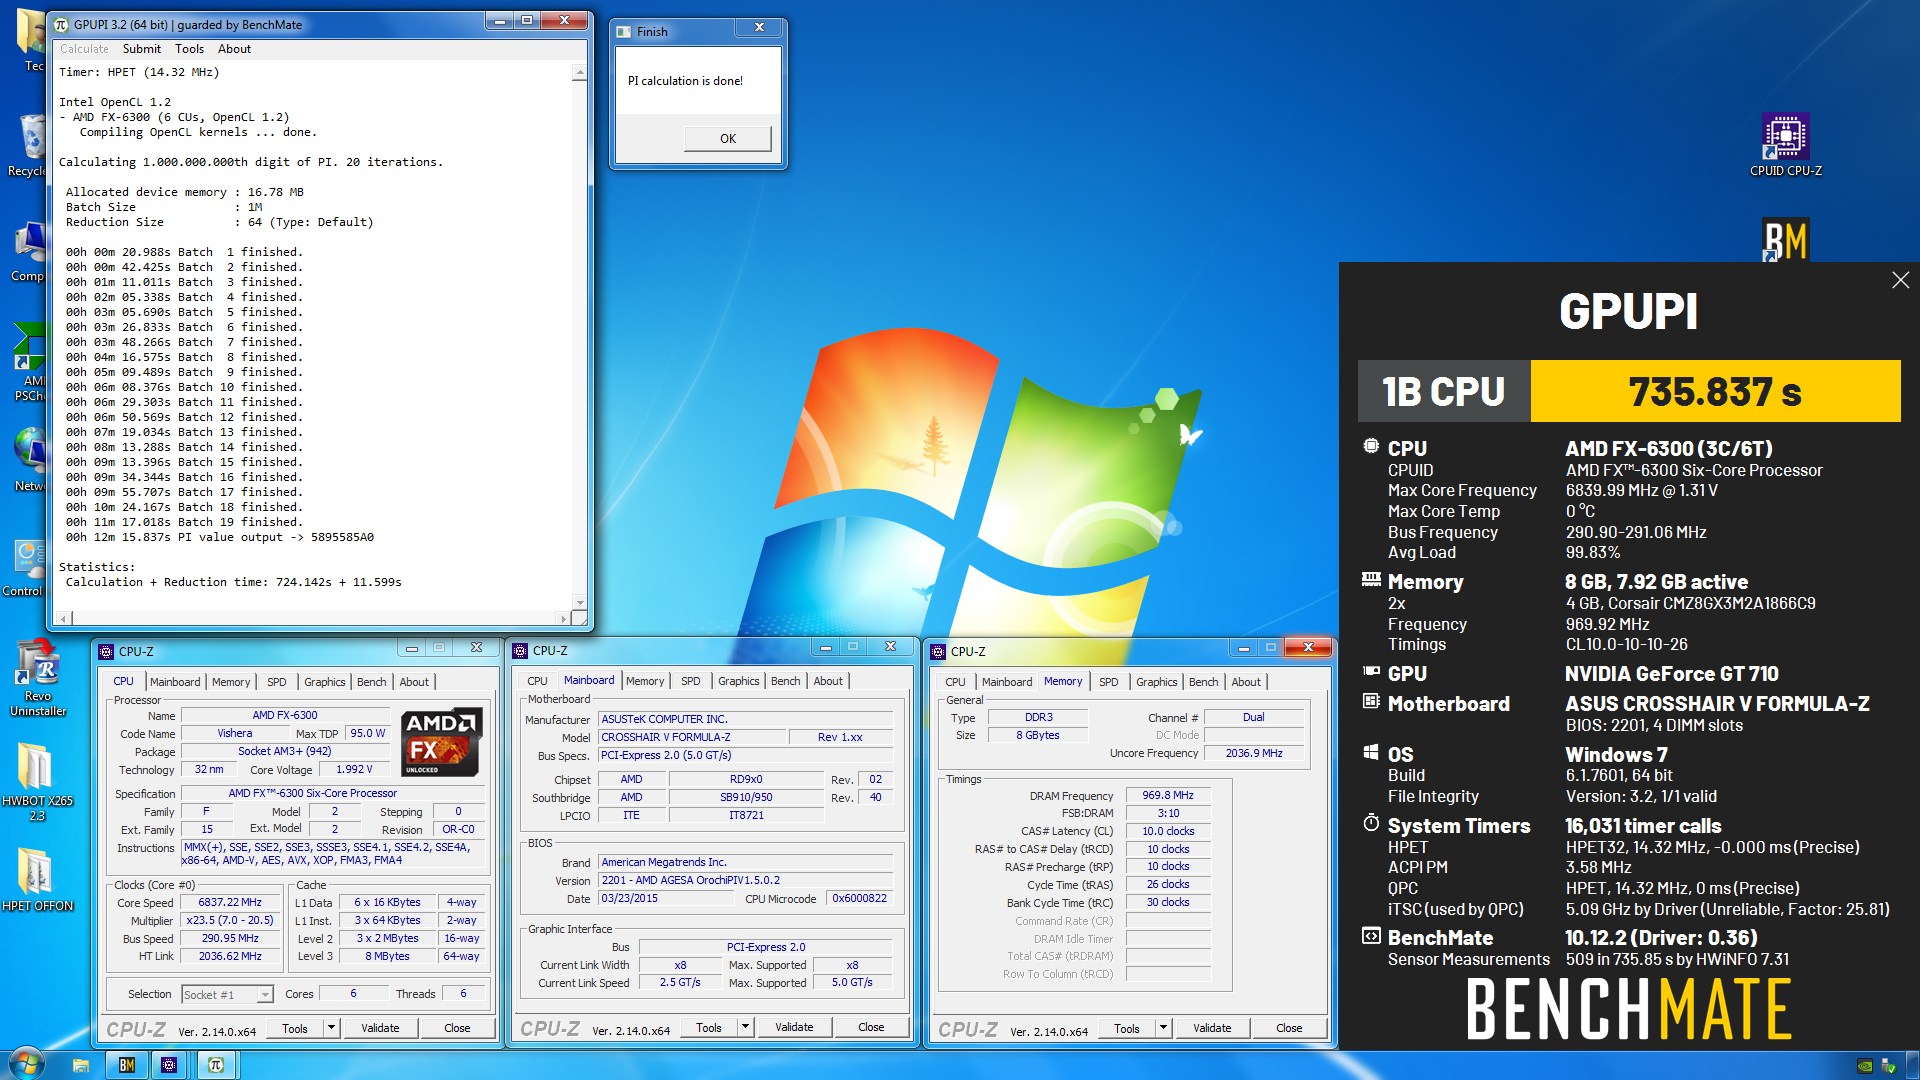Switch to Mainboard tab in left CPU-Z
The height and width of the screenshot is (1080, 1920).
click(x=175, y=682)
